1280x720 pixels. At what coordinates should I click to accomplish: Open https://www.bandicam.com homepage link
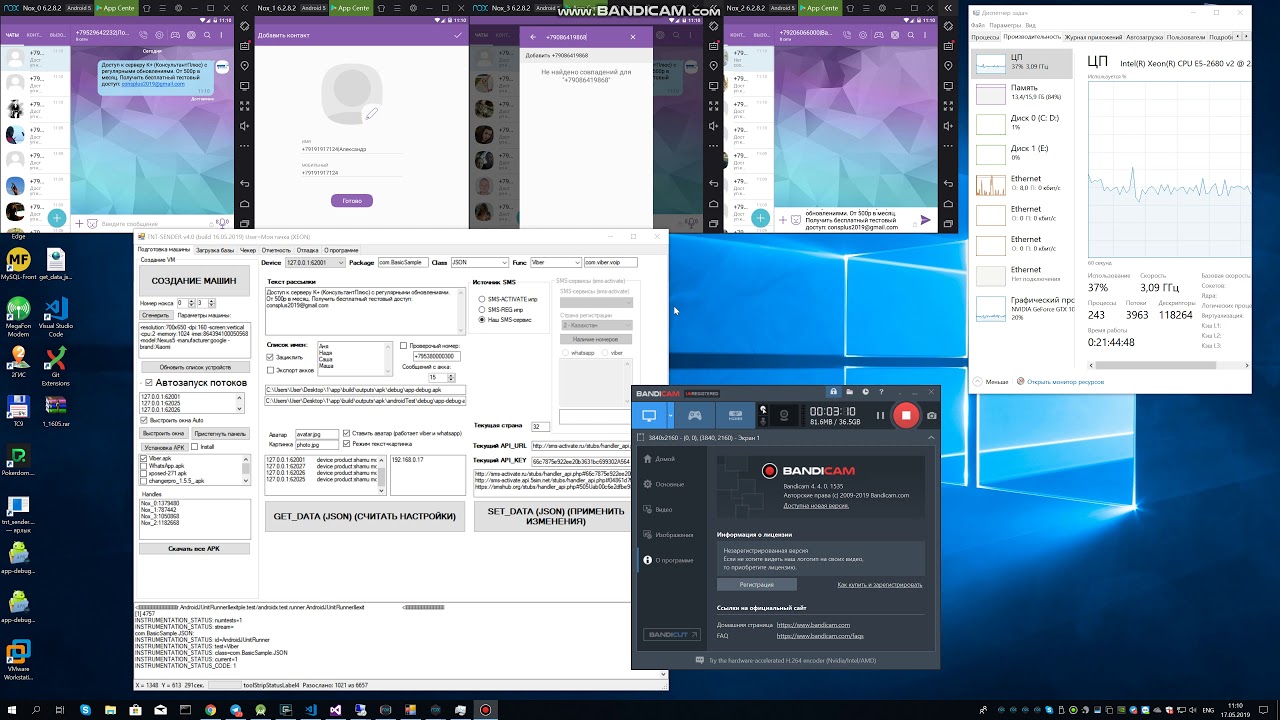[813, 625]
